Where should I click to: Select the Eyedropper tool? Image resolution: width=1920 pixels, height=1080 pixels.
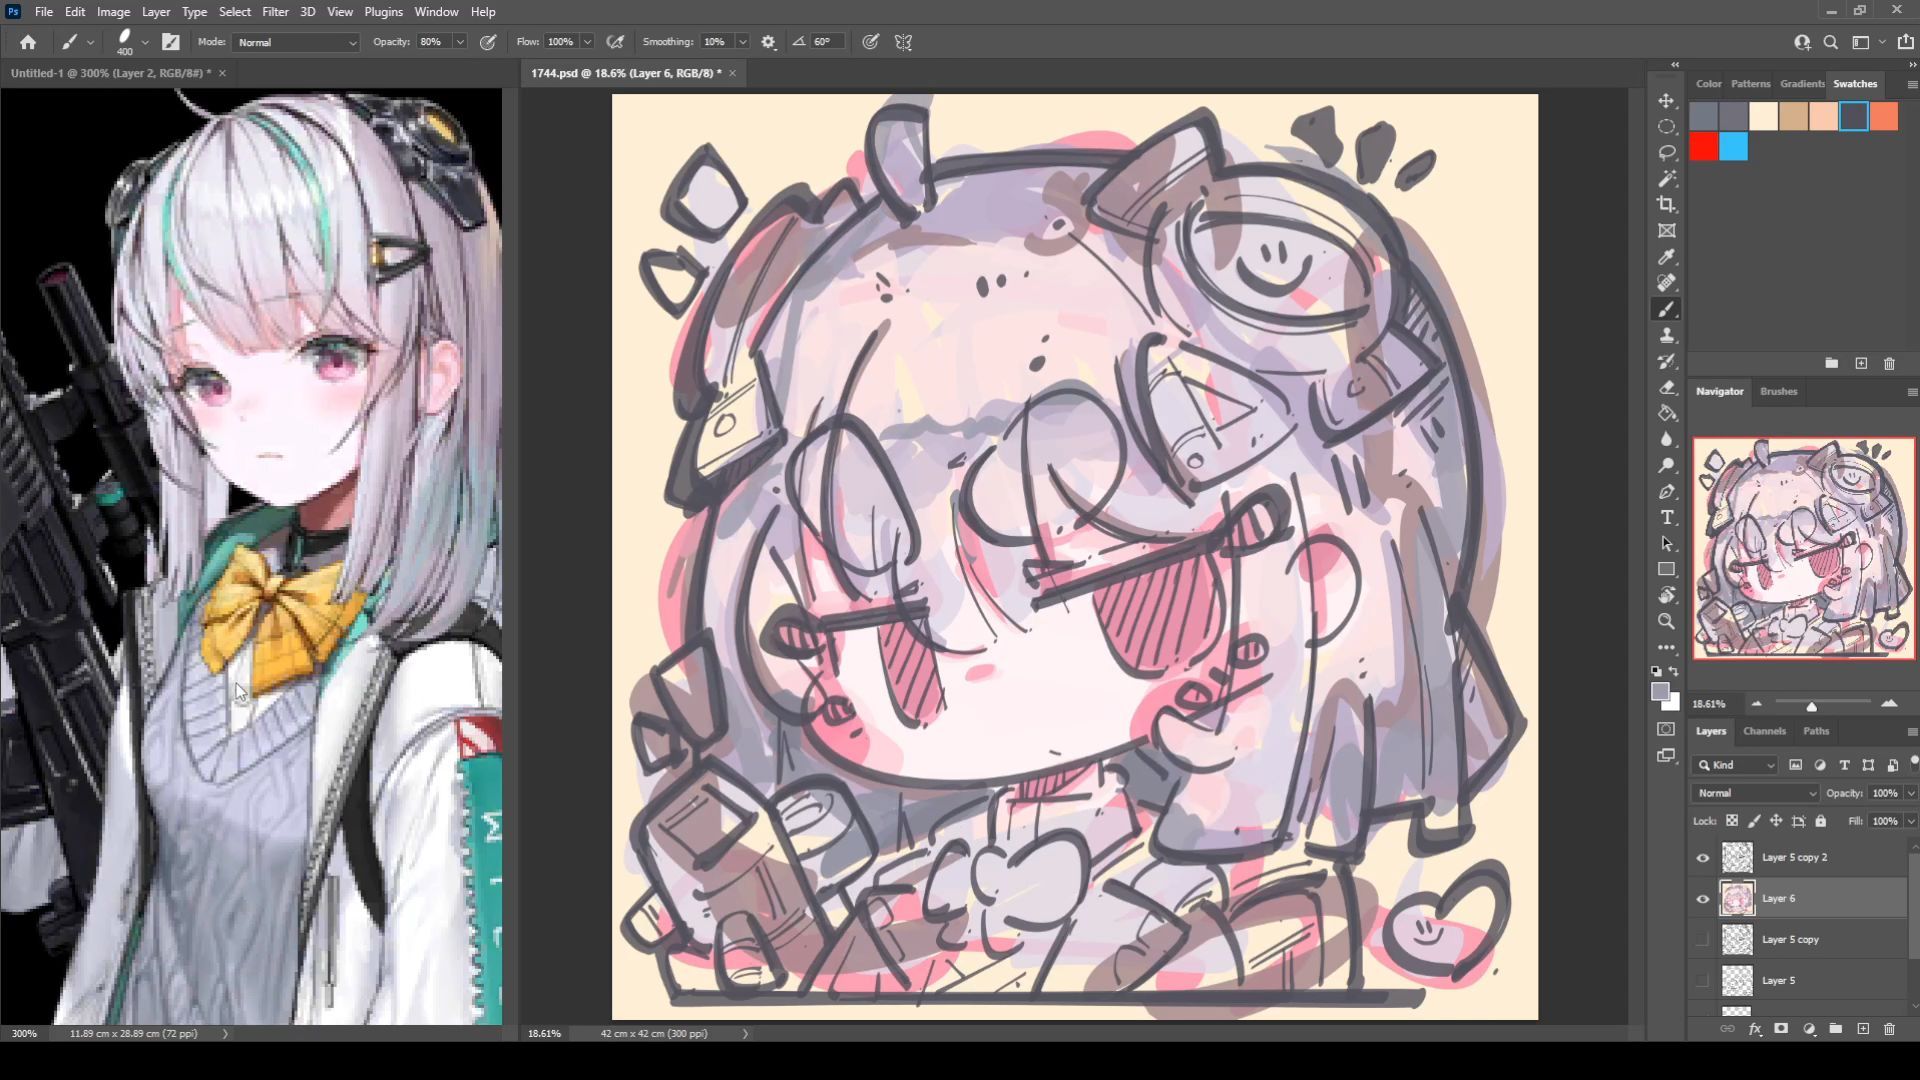point(1667,257)
